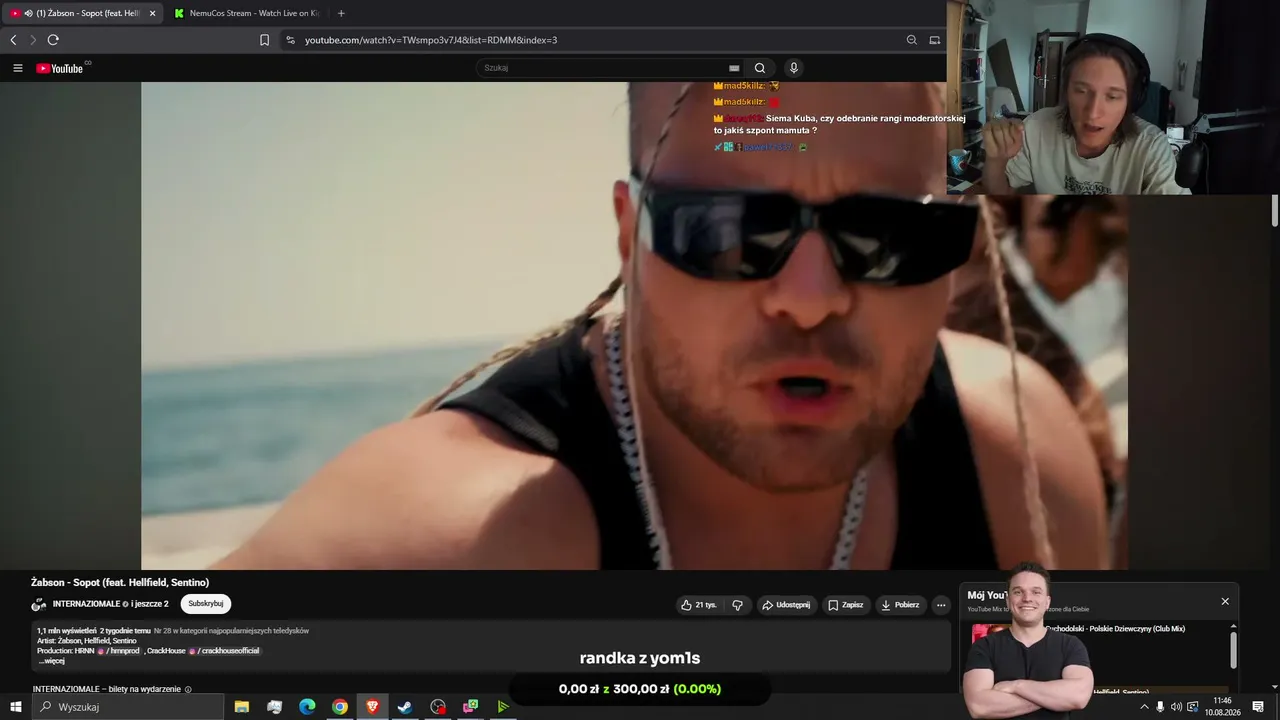Click the video title Żabson - Sopot
This screenshot has width=1280, height=720.
[120, 583]
